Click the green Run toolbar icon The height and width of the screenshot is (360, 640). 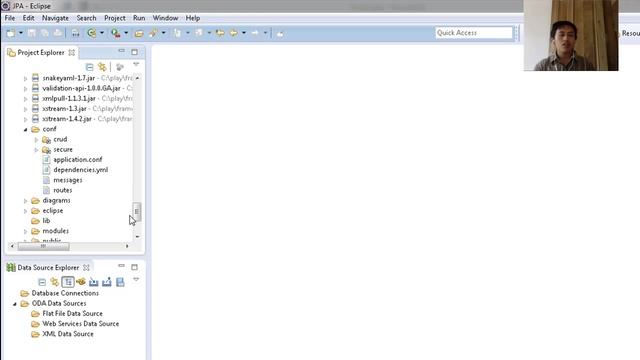92,33
